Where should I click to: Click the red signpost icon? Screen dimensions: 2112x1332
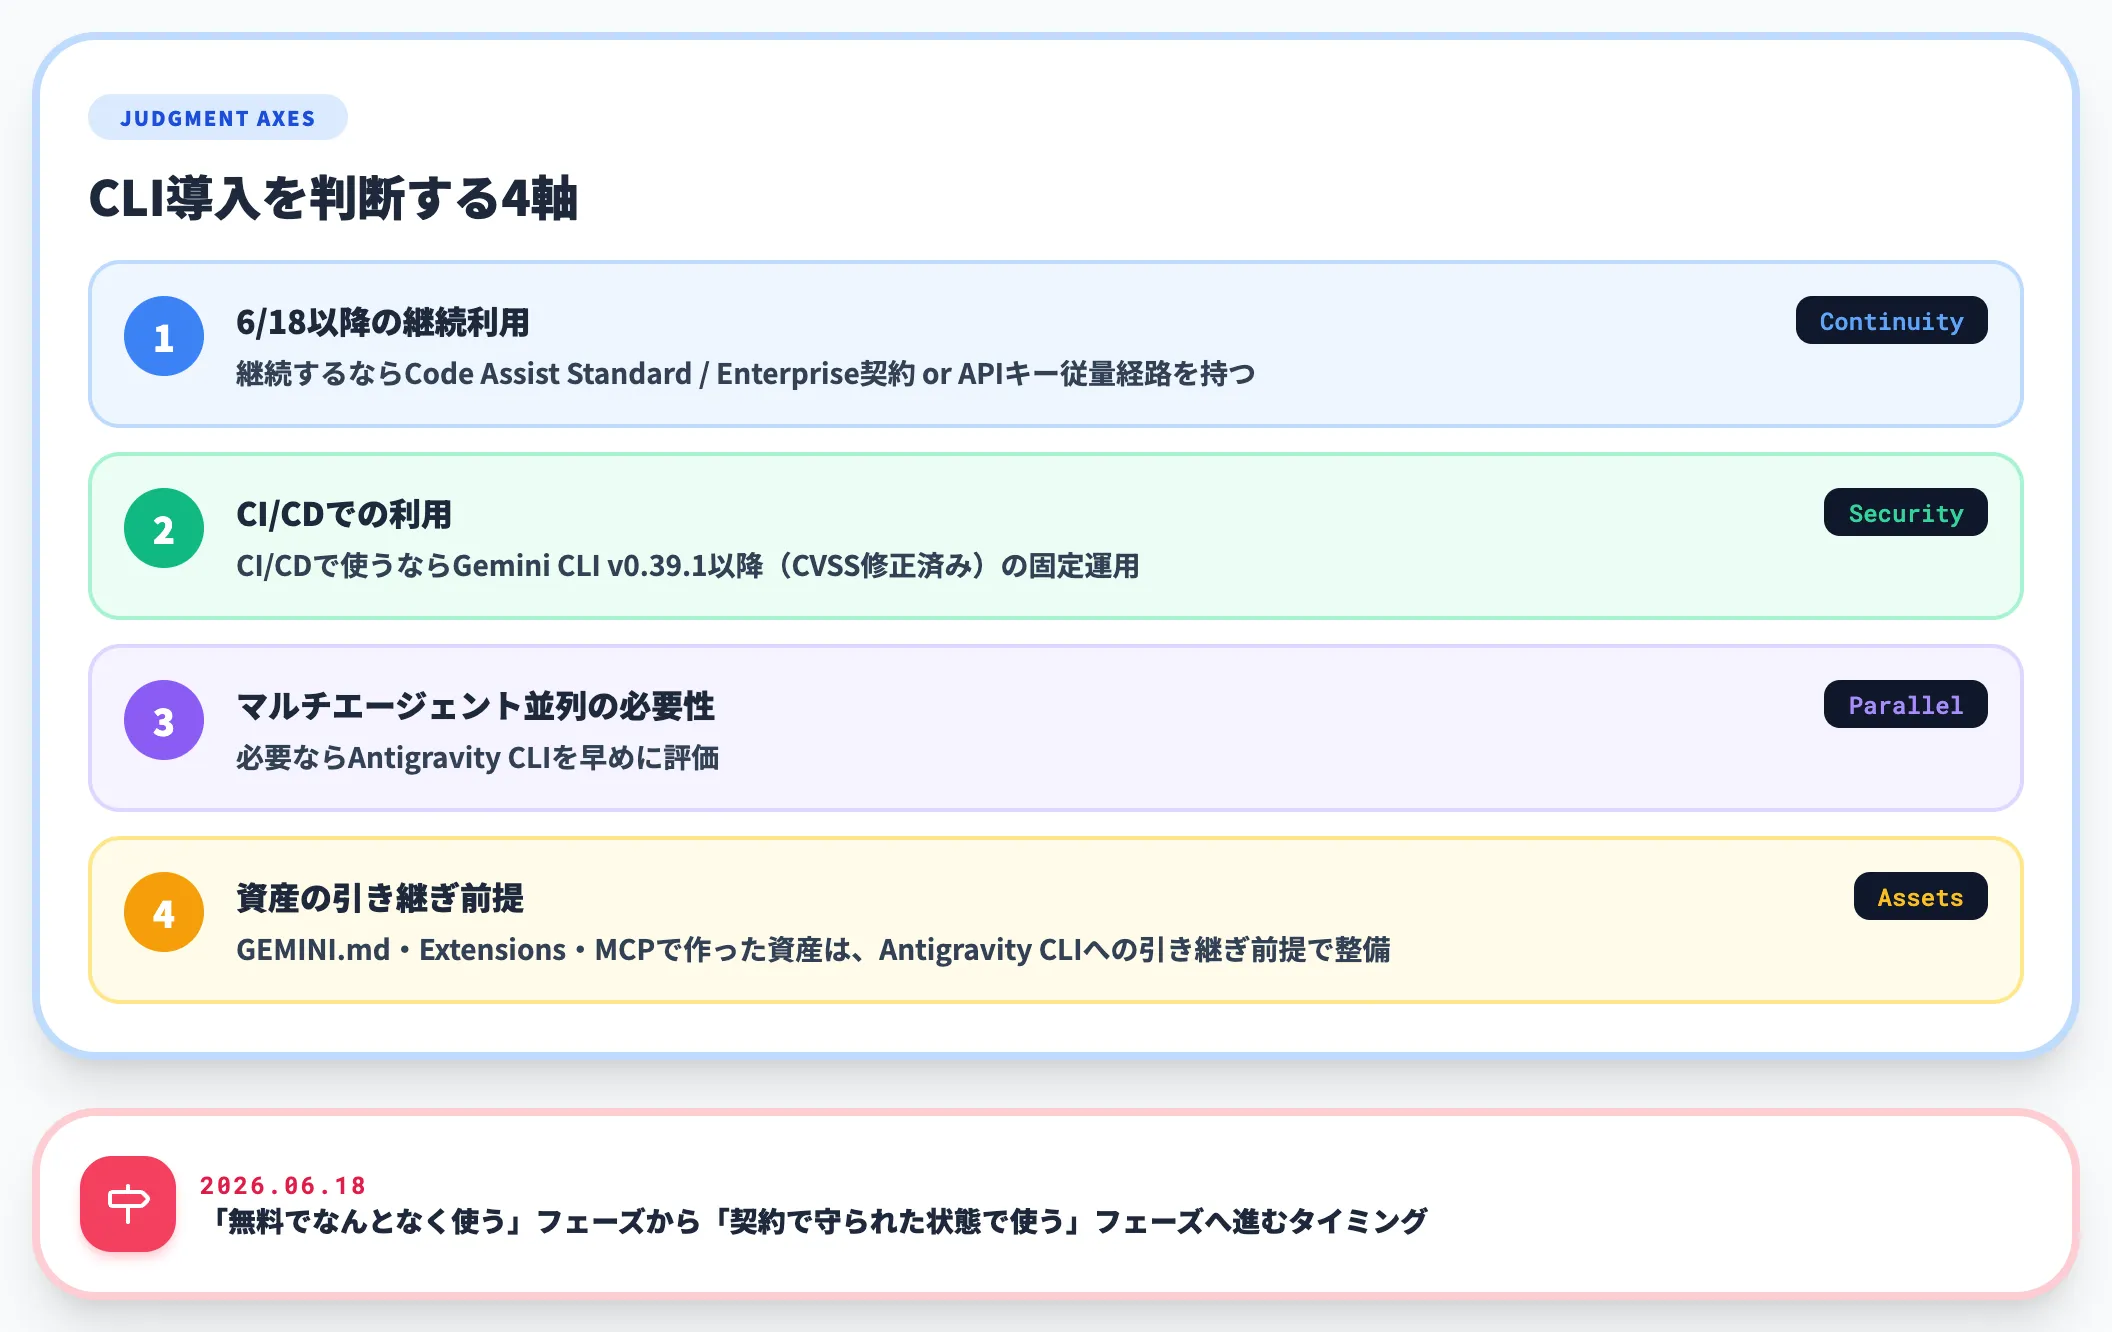pyautogui.click(x=128, y=1204)
